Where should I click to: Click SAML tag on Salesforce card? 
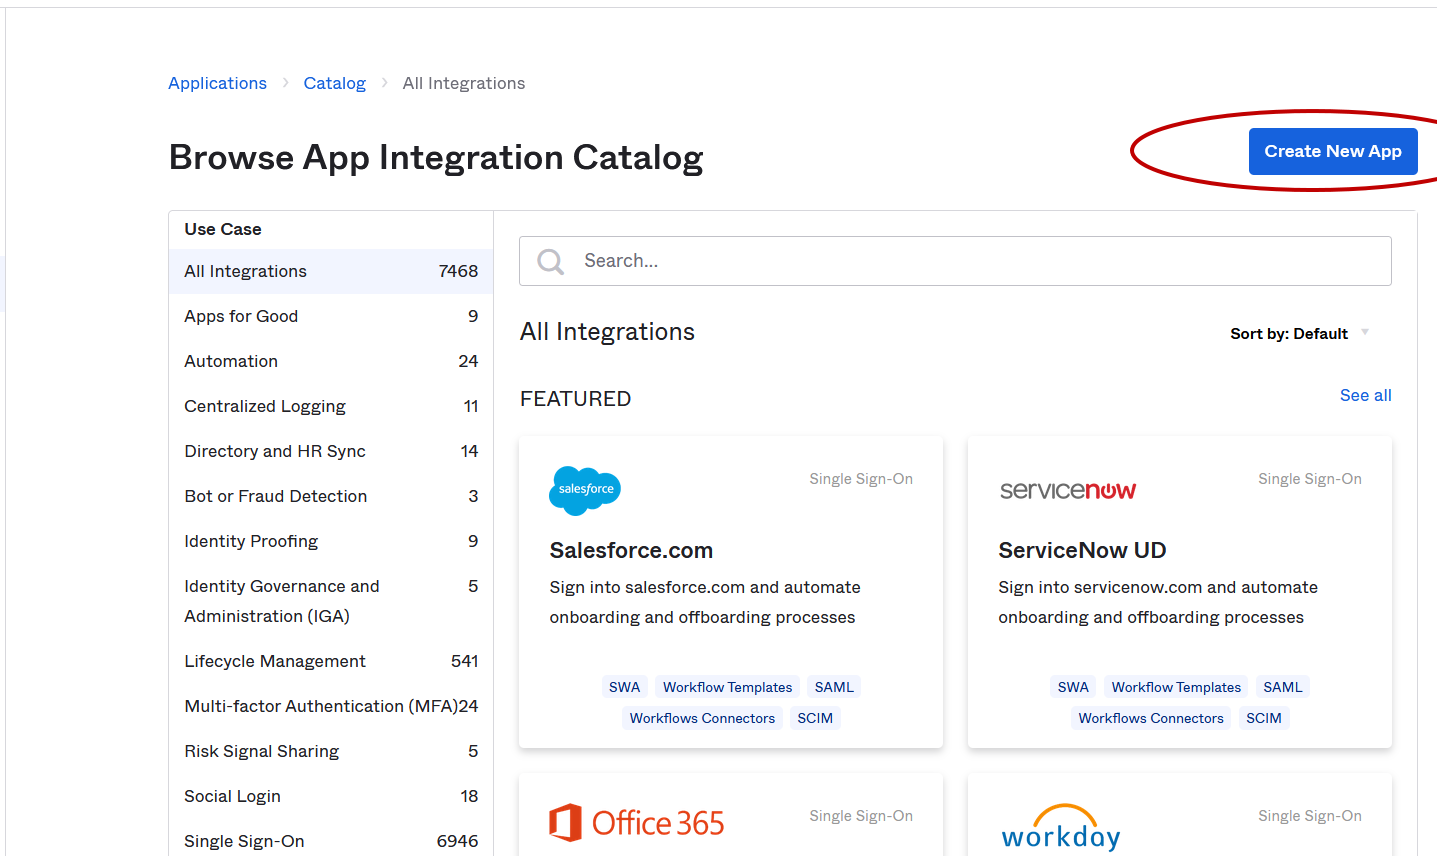pyautogui.click(x=834, y=687)
